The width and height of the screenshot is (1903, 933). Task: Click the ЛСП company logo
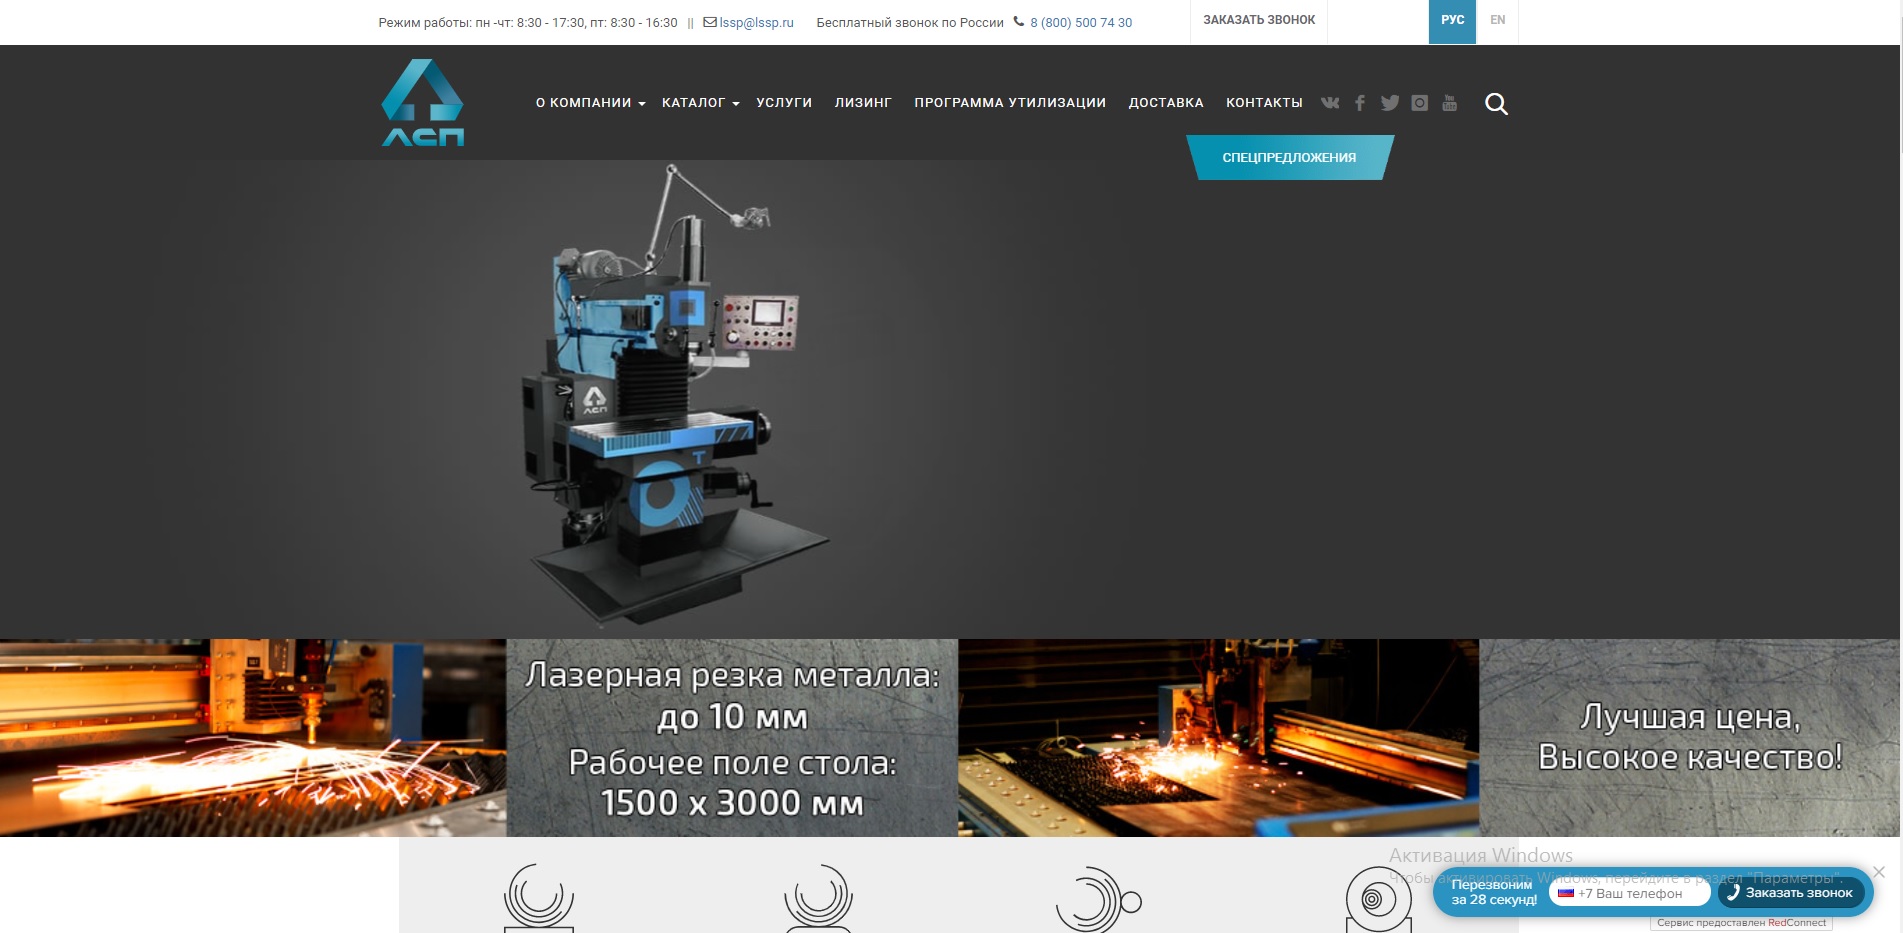pyautogui.click(x=422, y=103)
